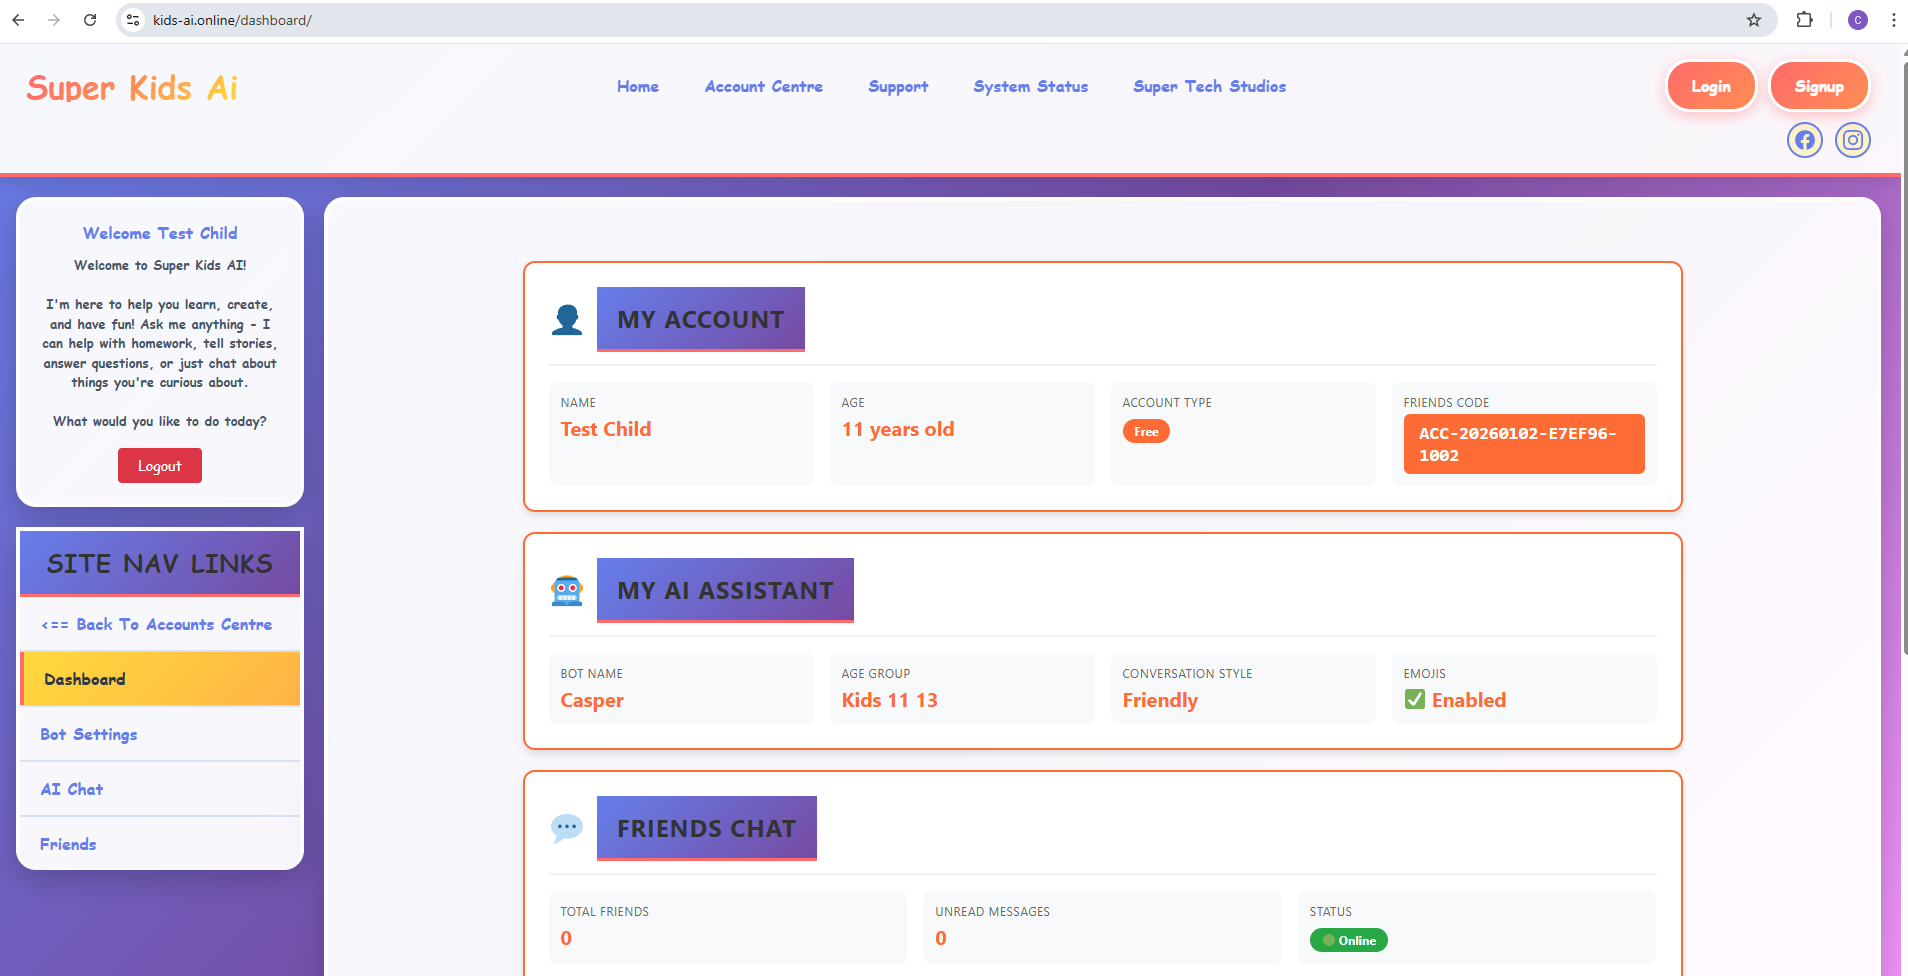Click the speech bubble icon beside Friends Chat
The height and width of the screenshot is (976, 1908).
tap(567, 828)
